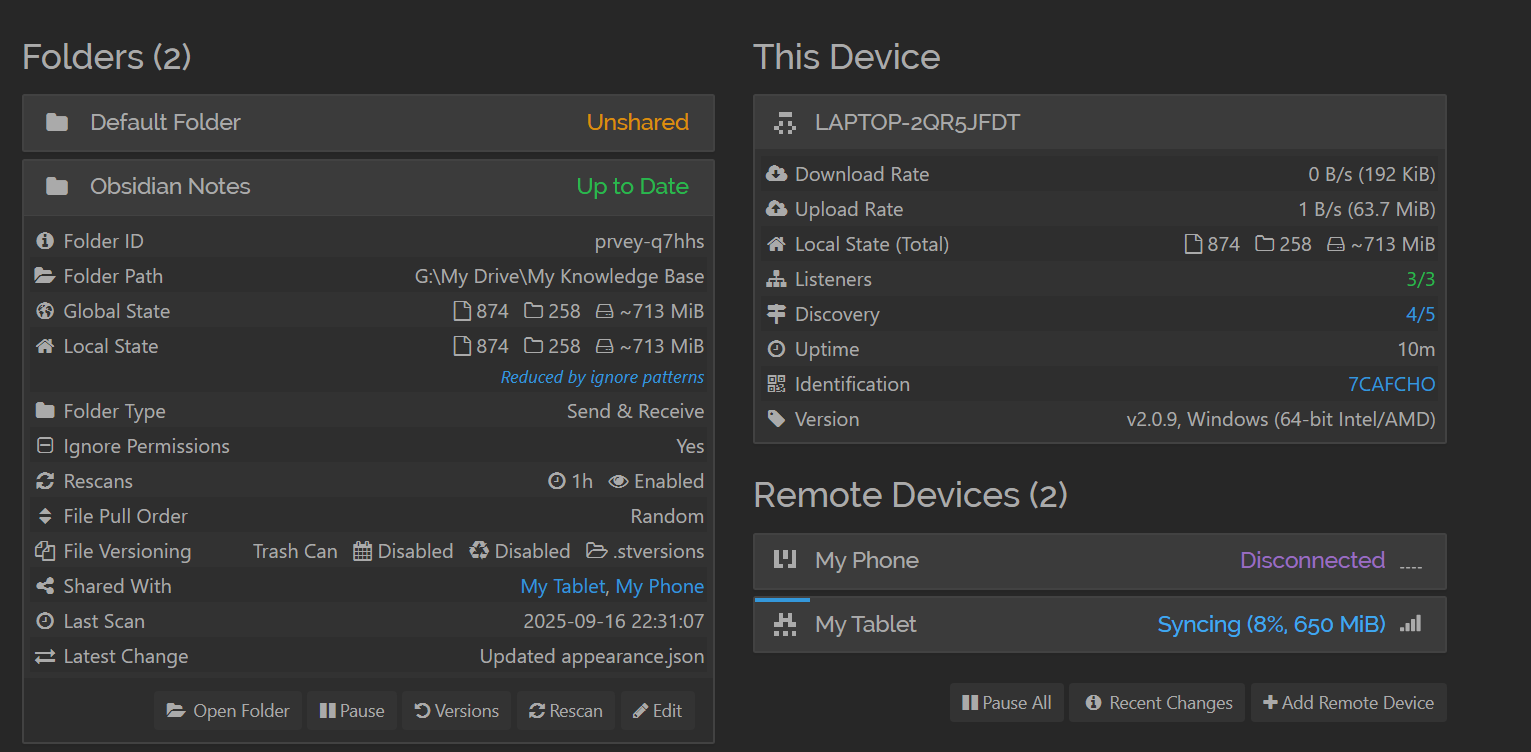Collapse the LAPTOP-2QR5JFDT device panel
The width and height of the screenshot is (1531, 752).
click(x=1099, y=123)
